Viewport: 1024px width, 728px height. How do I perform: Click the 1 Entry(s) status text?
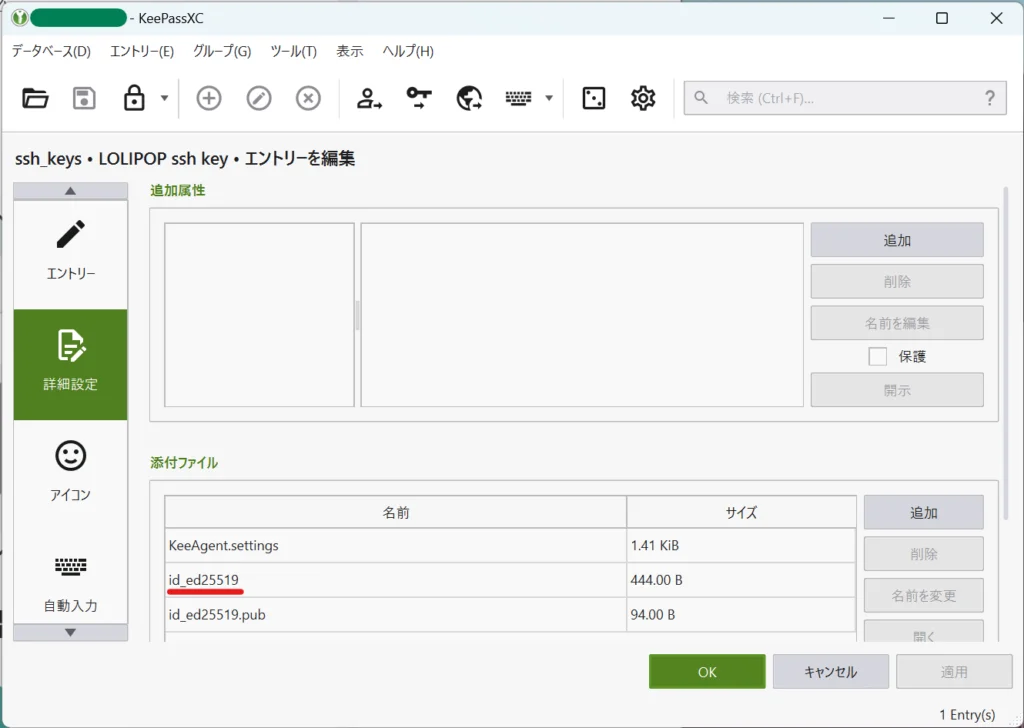point(967,715)
